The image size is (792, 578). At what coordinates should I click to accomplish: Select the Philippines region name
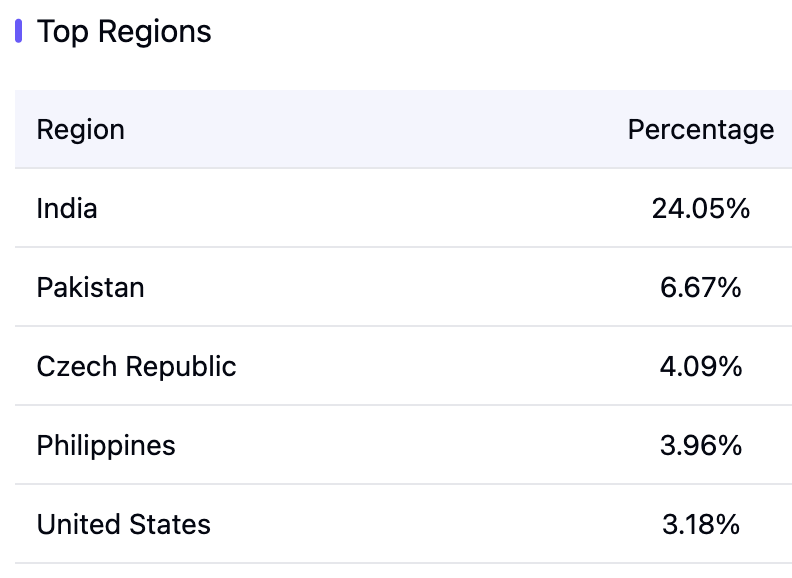tap(106, 446)
